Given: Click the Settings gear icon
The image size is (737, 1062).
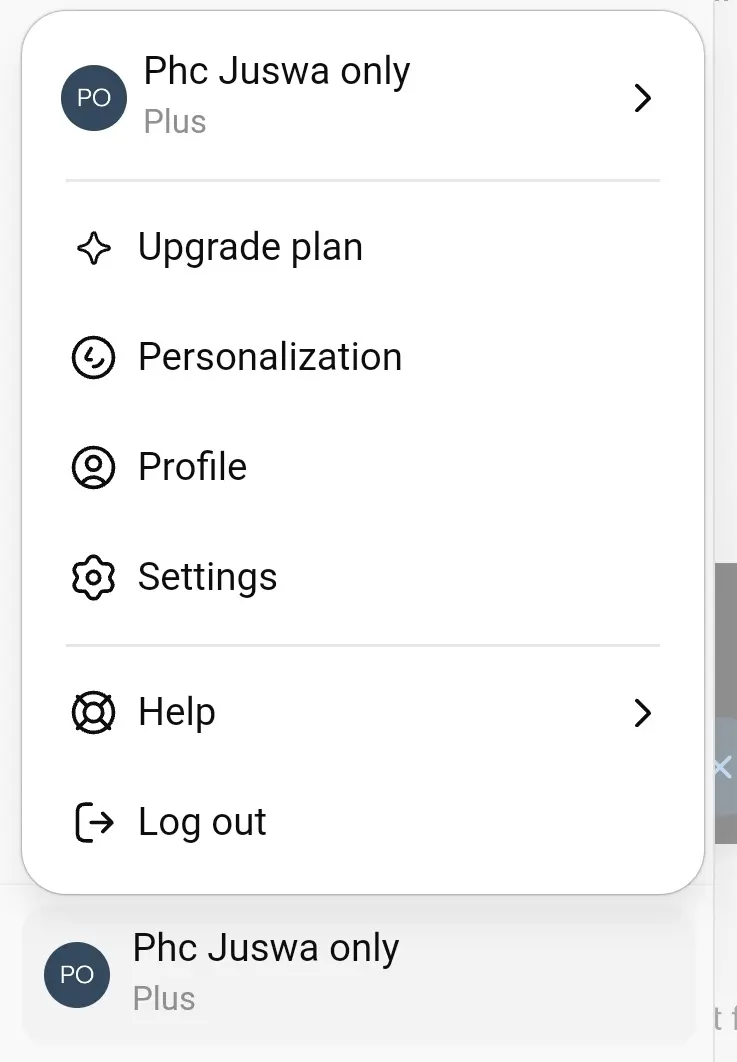Looking at the screenshot, I should 93,578.
